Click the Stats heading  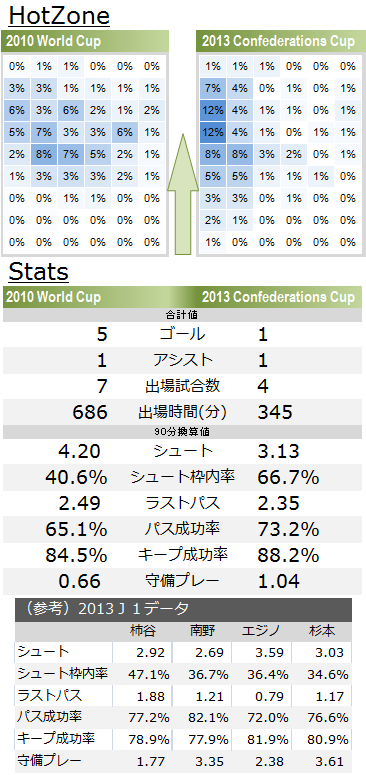pyautogui.click(x=39, y=272)
